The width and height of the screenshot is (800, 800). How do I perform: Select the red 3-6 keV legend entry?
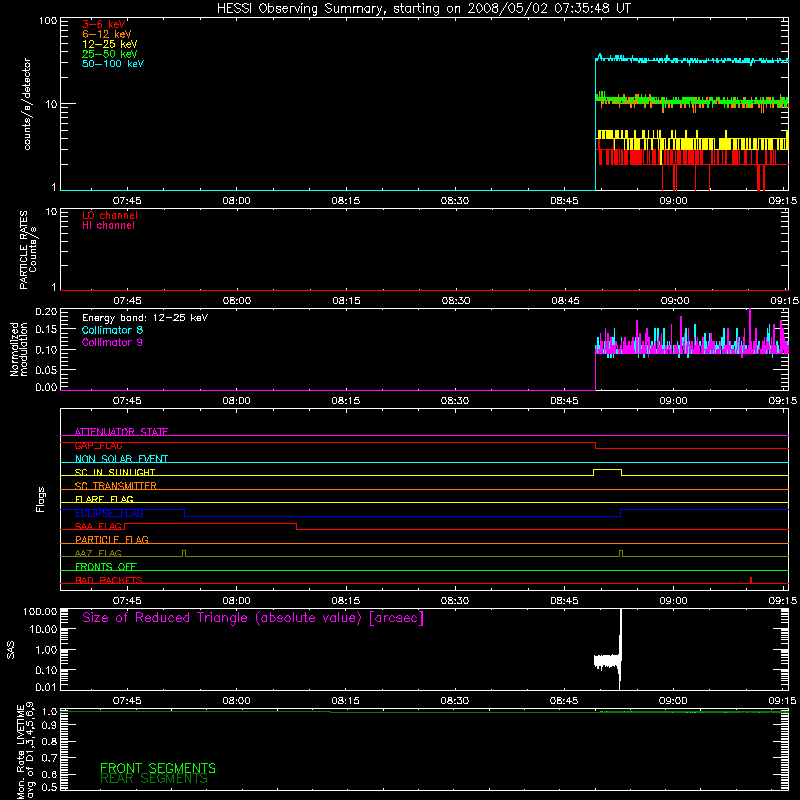[104, 24]
